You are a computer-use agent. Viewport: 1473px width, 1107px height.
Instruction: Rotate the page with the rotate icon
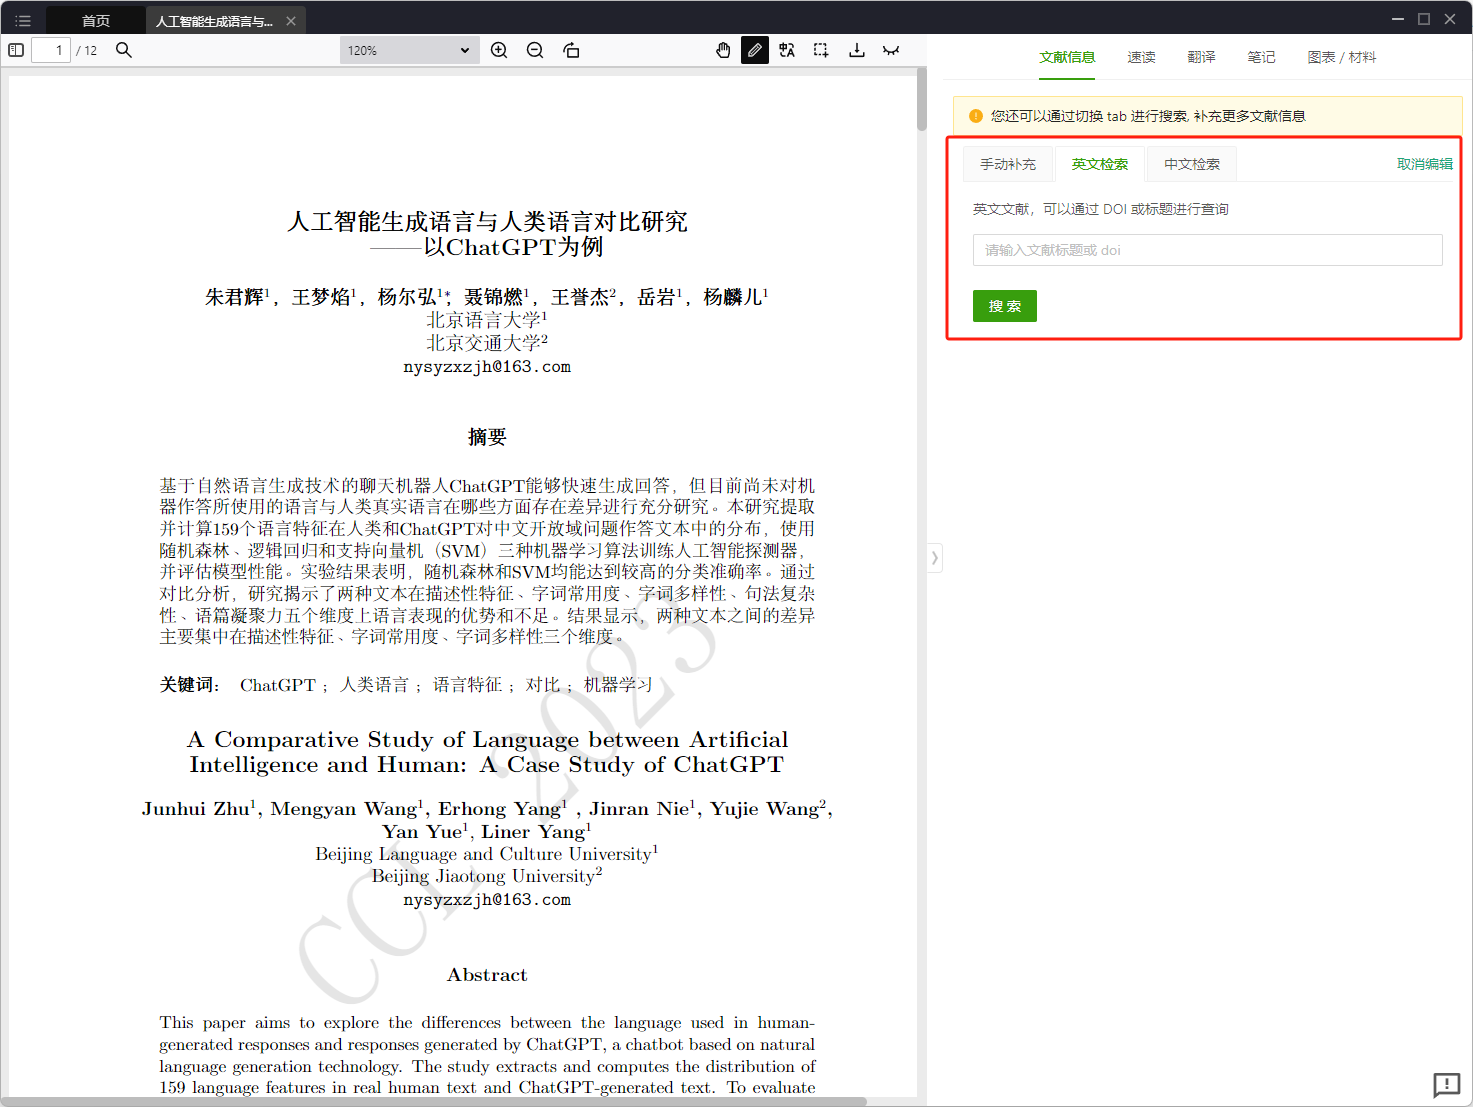click(x=571, y=50)
